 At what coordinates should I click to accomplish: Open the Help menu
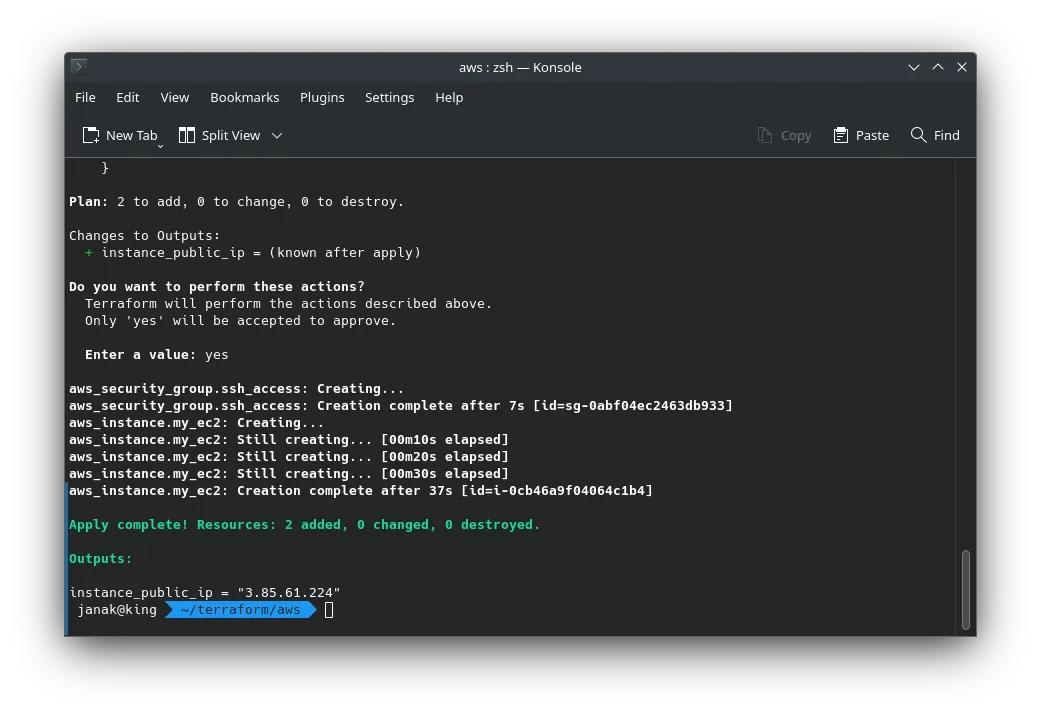448,97
